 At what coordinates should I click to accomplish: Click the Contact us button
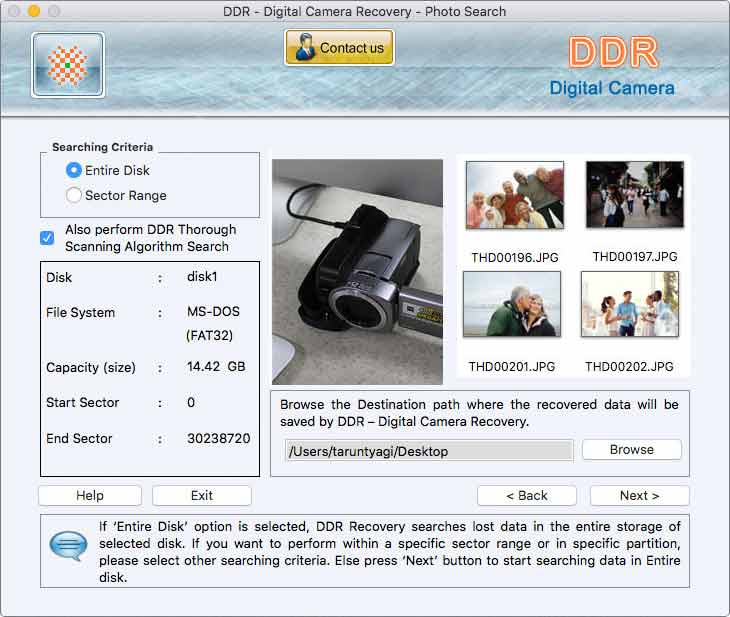click(x=339, y=47)
